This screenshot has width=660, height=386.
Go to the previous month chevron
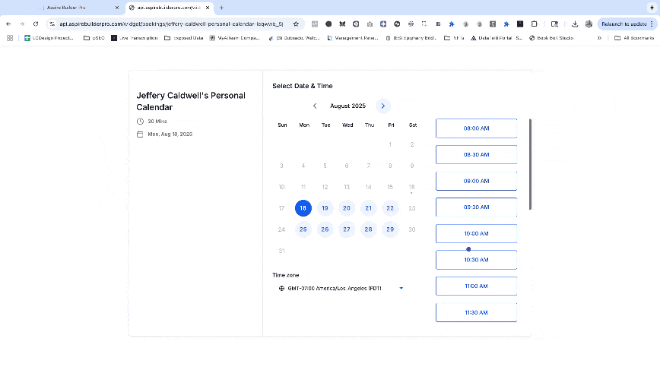314,106
